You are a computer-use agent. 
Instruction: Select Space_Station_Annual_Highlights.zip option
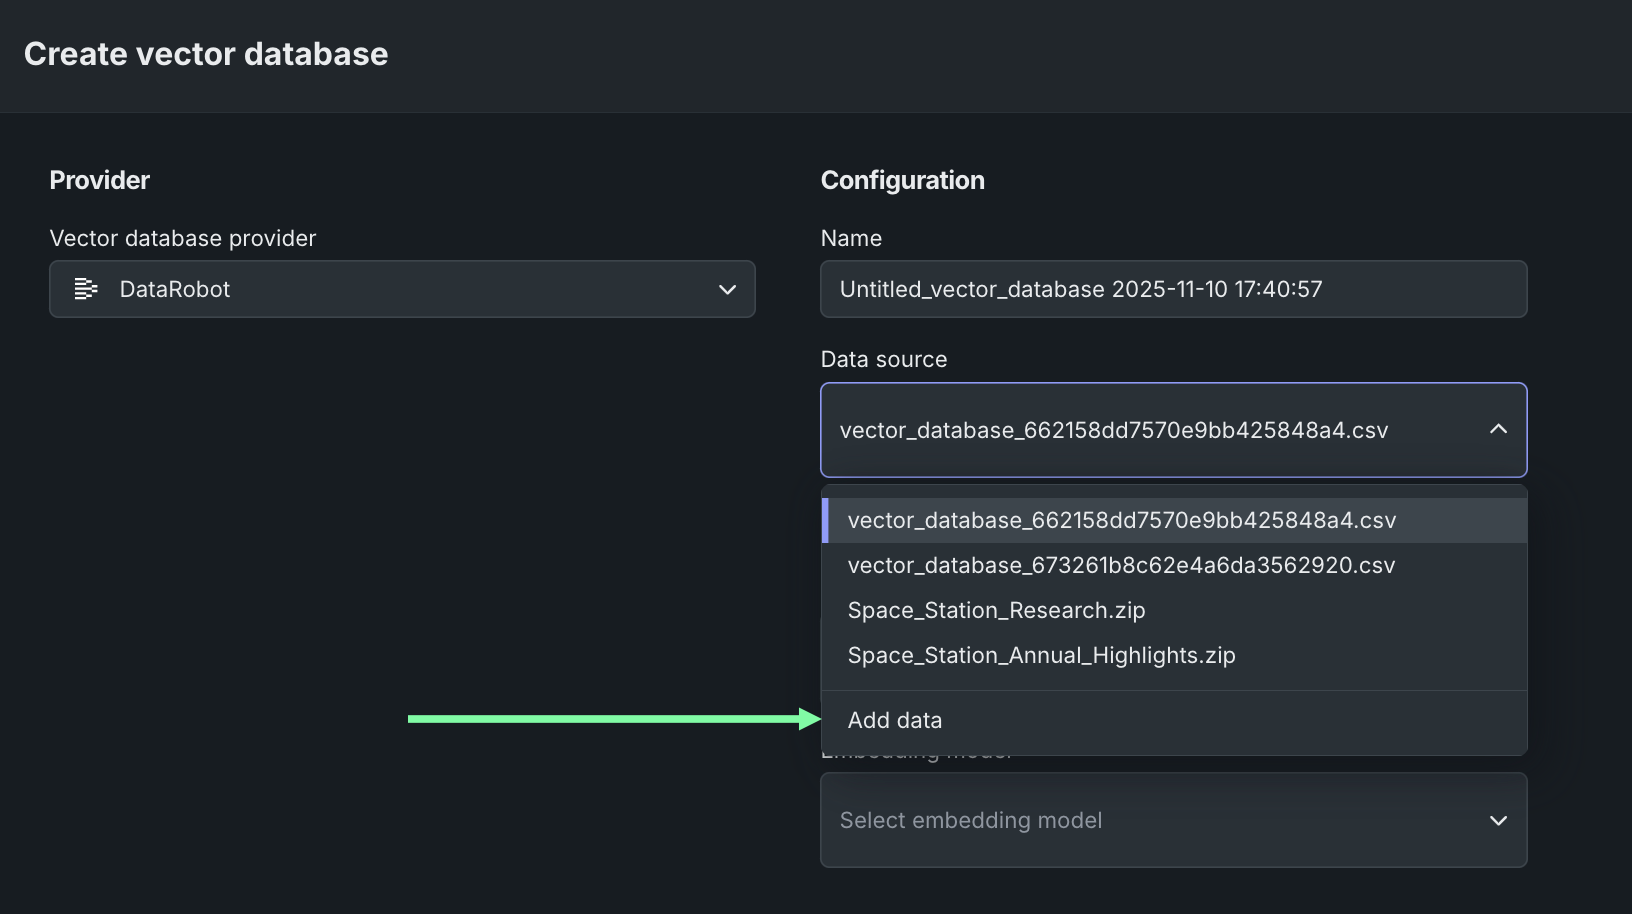1041,655
